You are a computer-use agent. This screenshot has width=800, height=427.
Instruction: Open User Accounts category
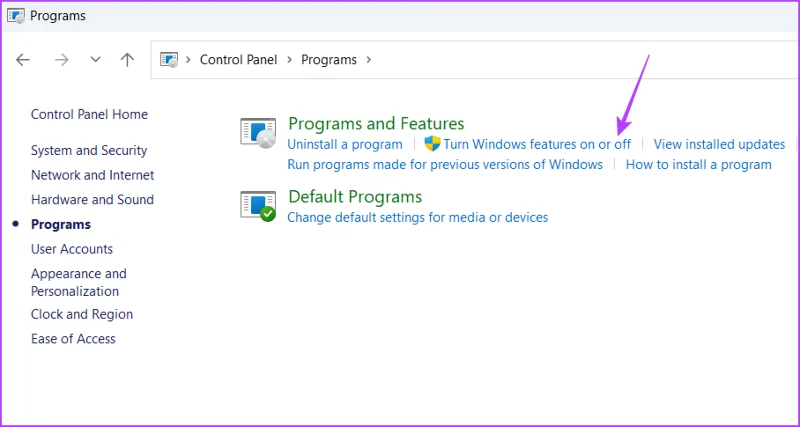[x=72, y=249]
